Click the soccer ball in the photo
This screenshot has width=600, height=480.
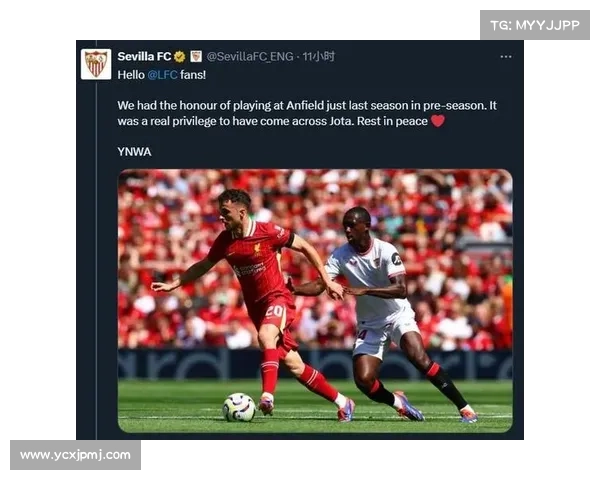(239, 407)
